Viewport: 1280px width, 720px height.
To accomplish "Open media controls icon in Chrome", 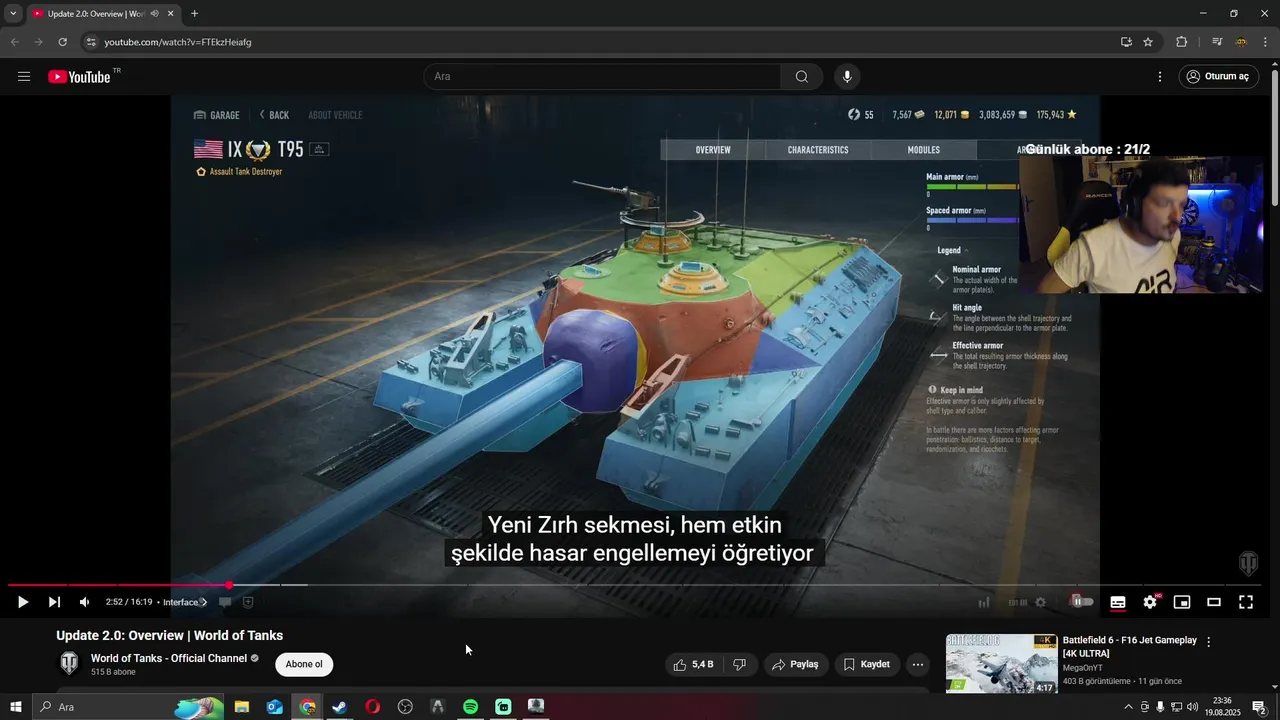I will click(x=1217, y=42).
